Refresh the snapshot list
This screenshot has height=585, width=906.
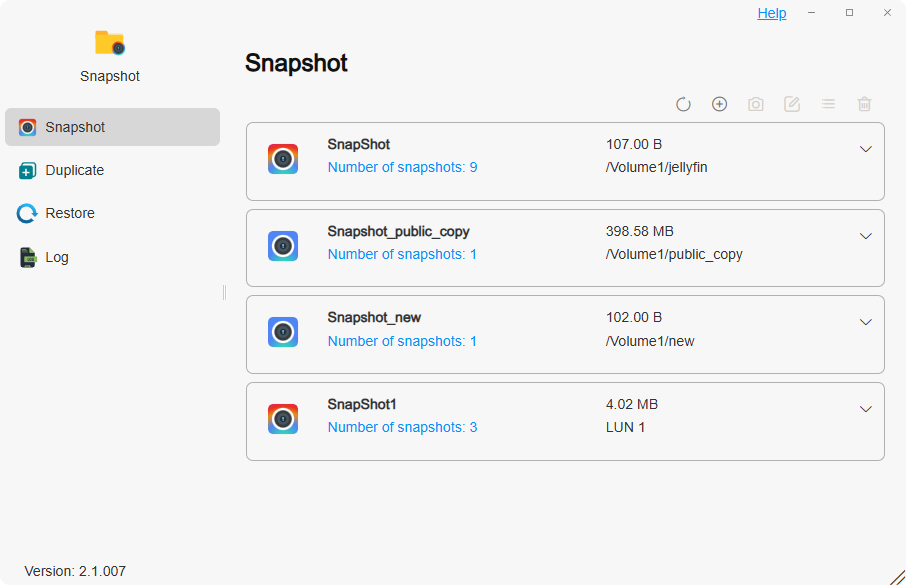click(684, 104)
